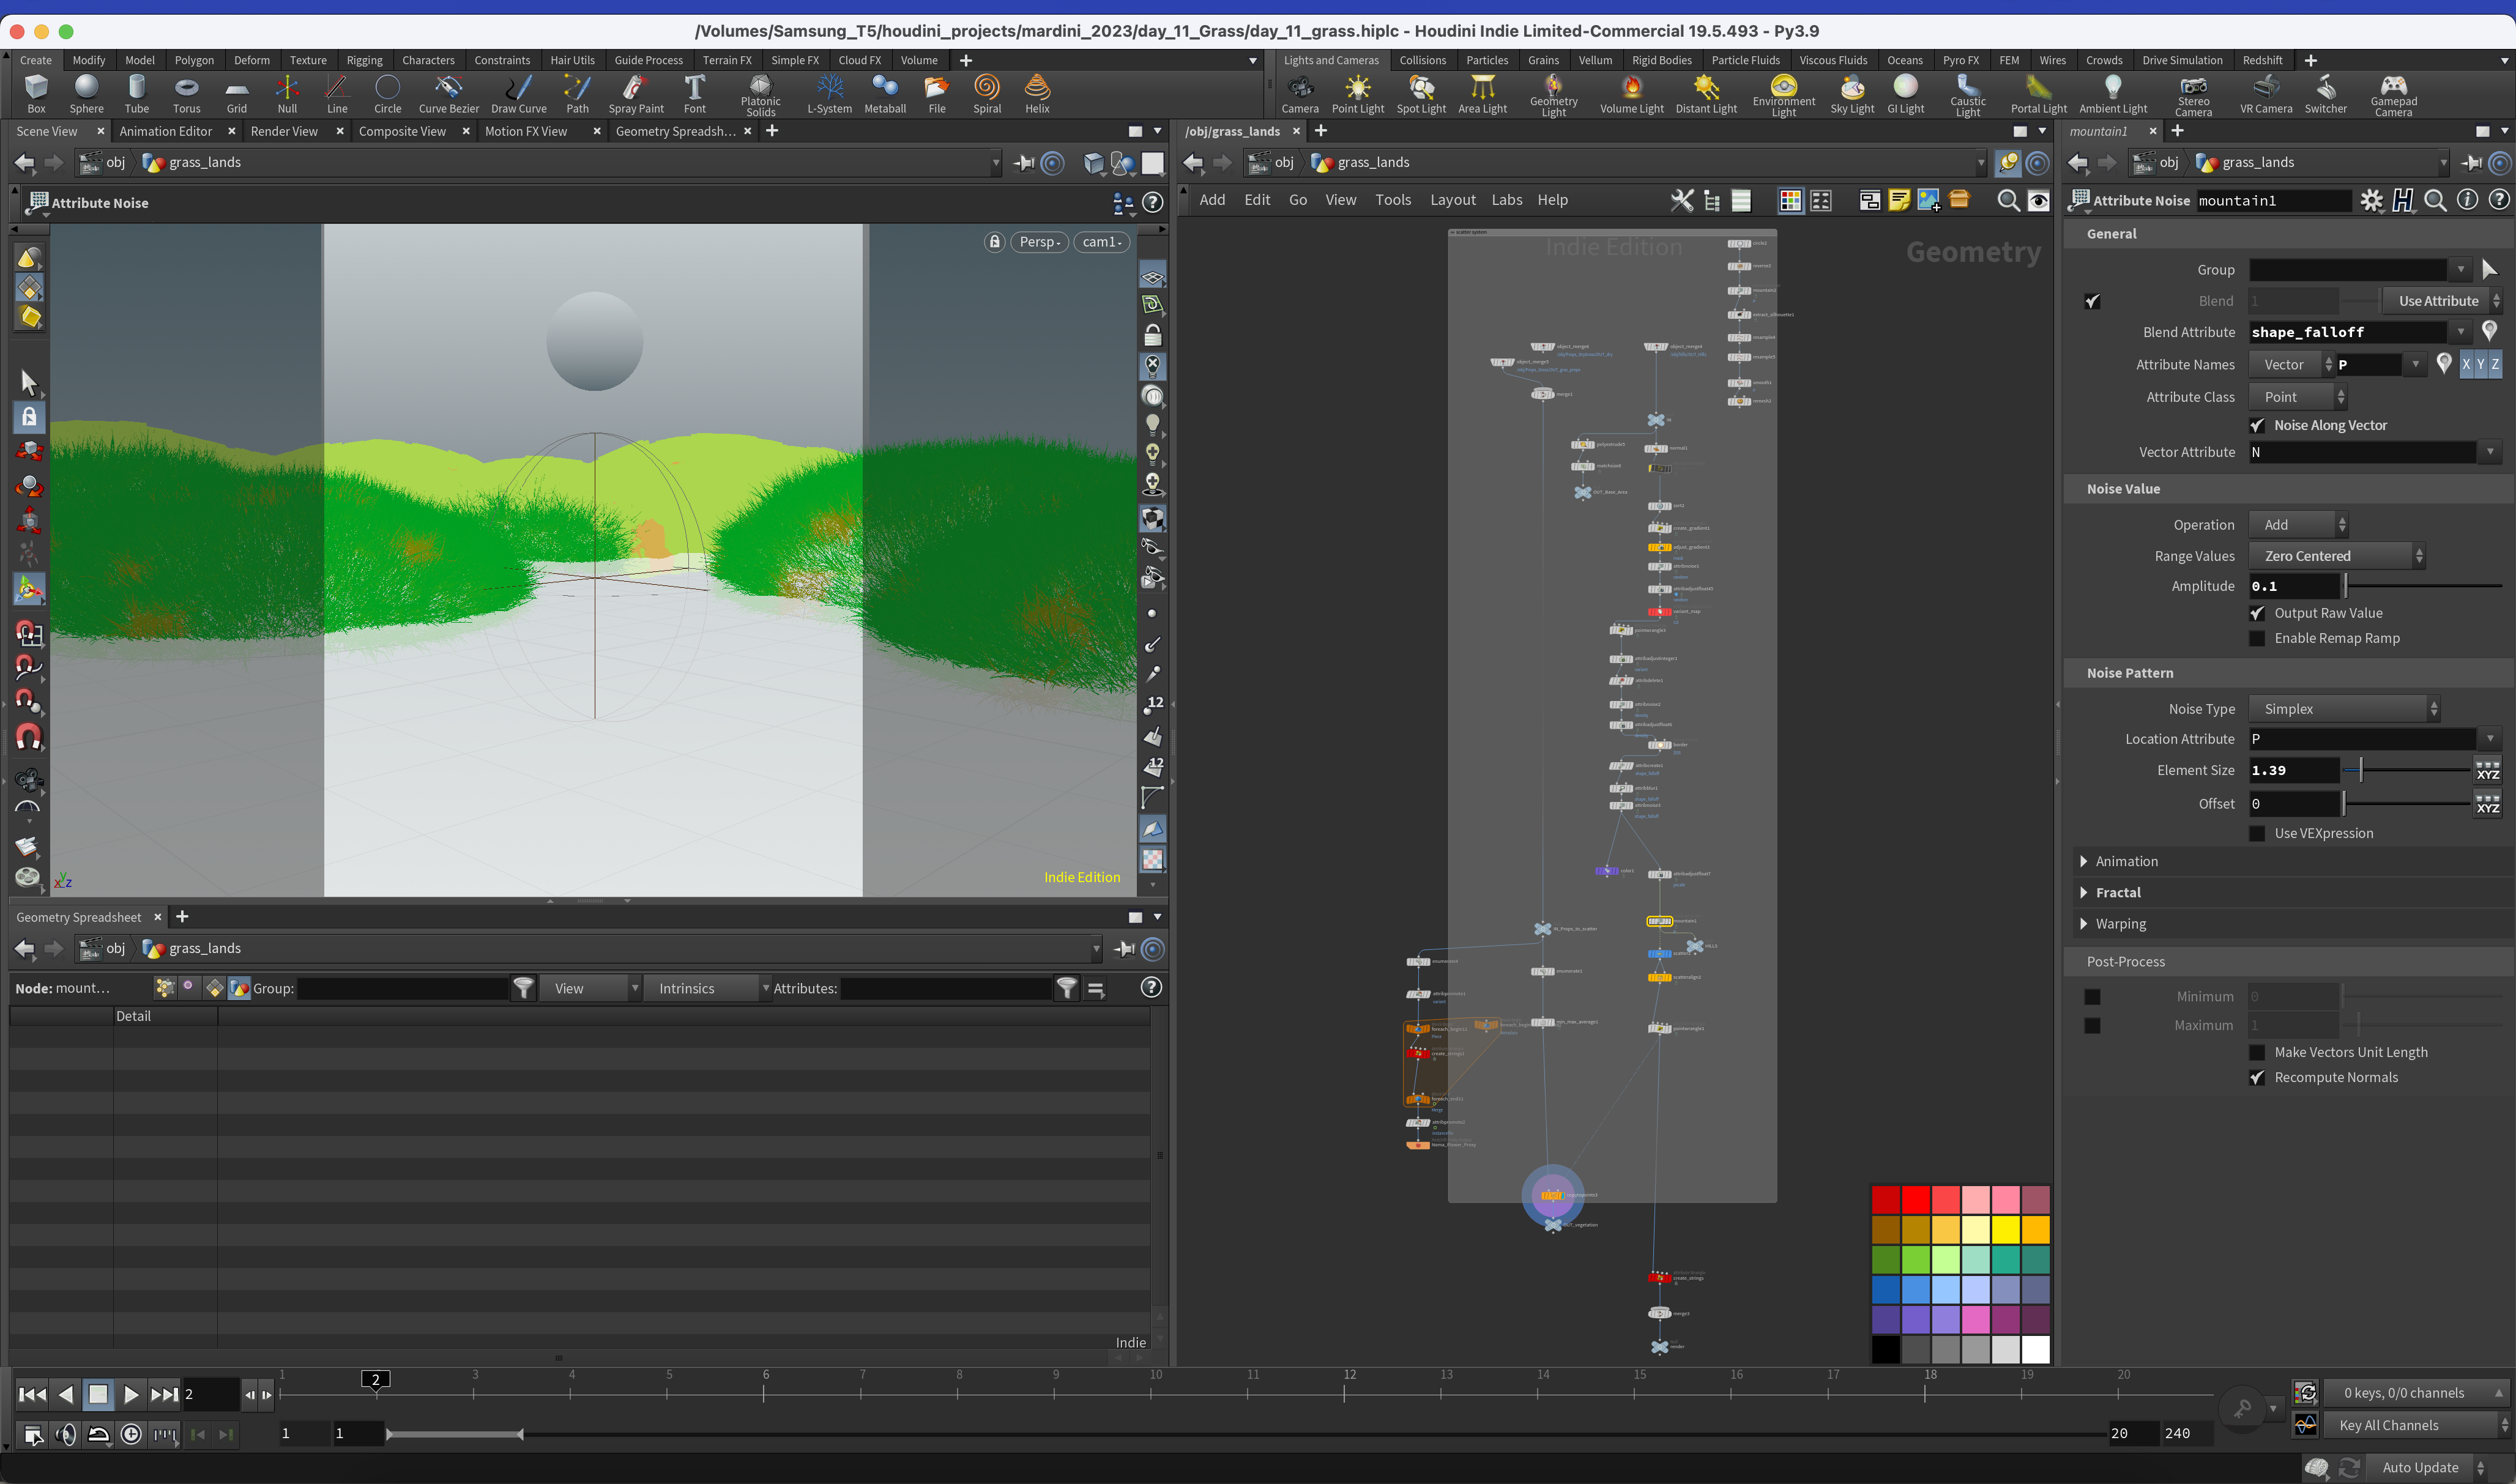Image resolution: width=2516 pixels, height=1484 pixels.
Task: Click the Sky Light shelf icon
Action: (x=1852, y=94)
